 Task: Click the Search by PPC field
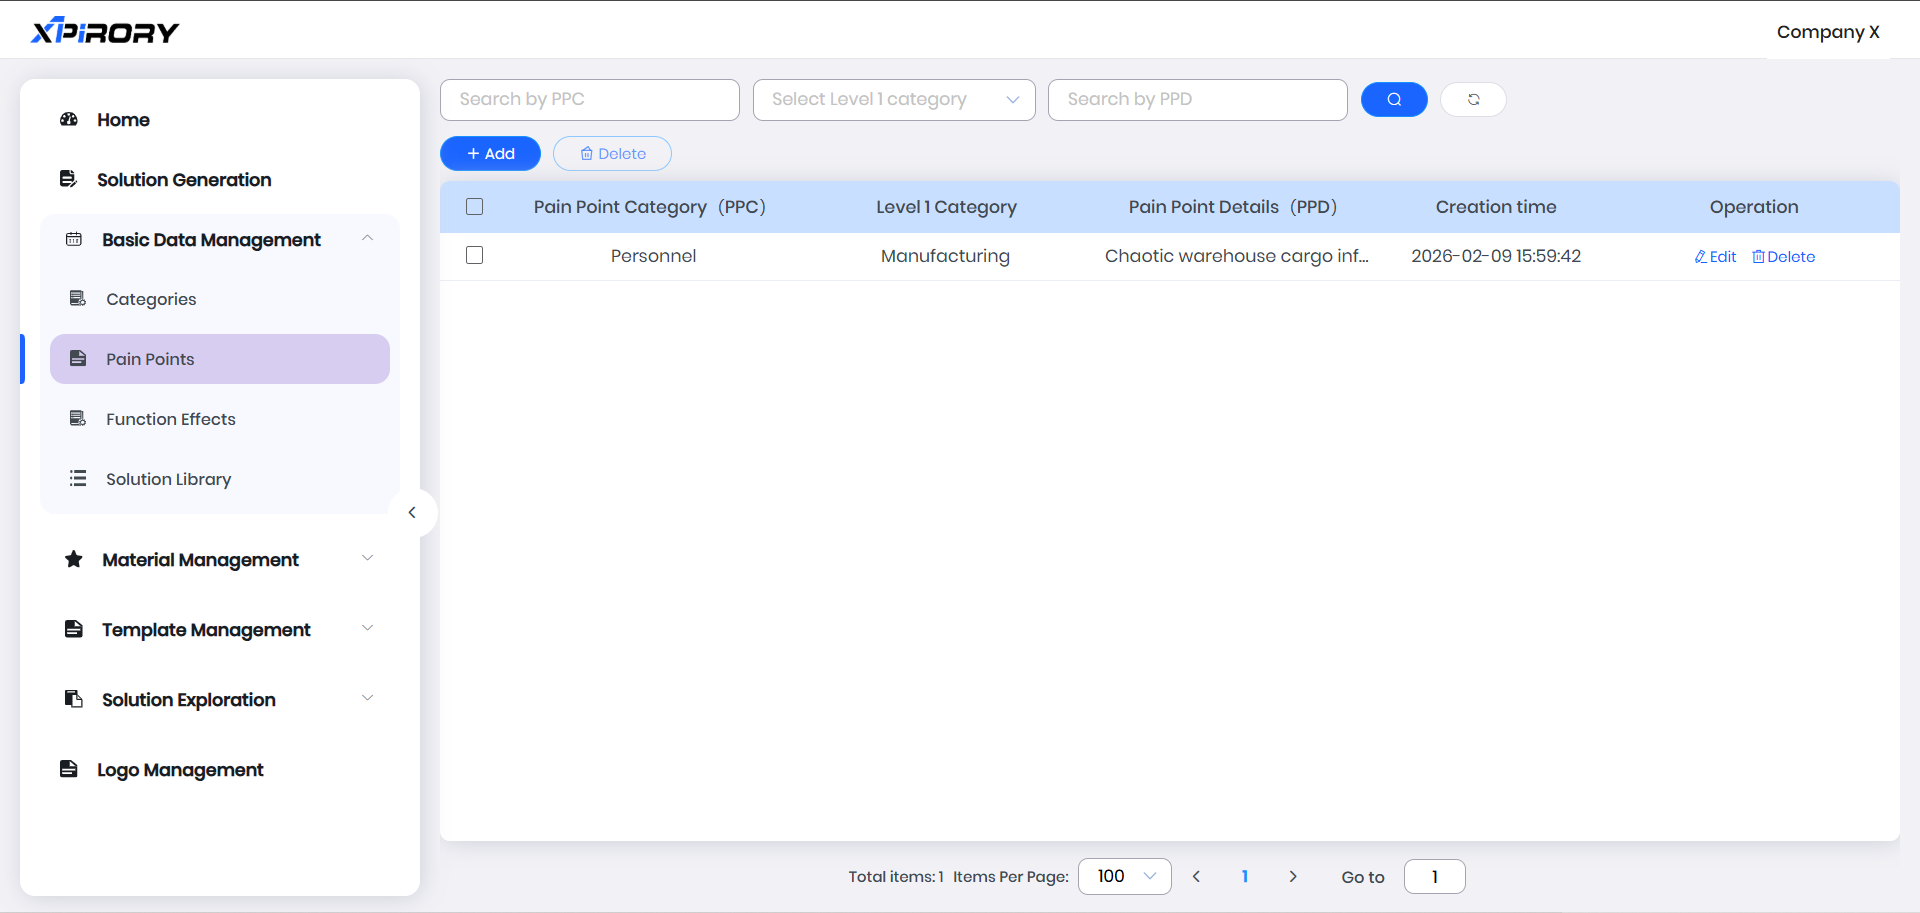pos(589,100)
